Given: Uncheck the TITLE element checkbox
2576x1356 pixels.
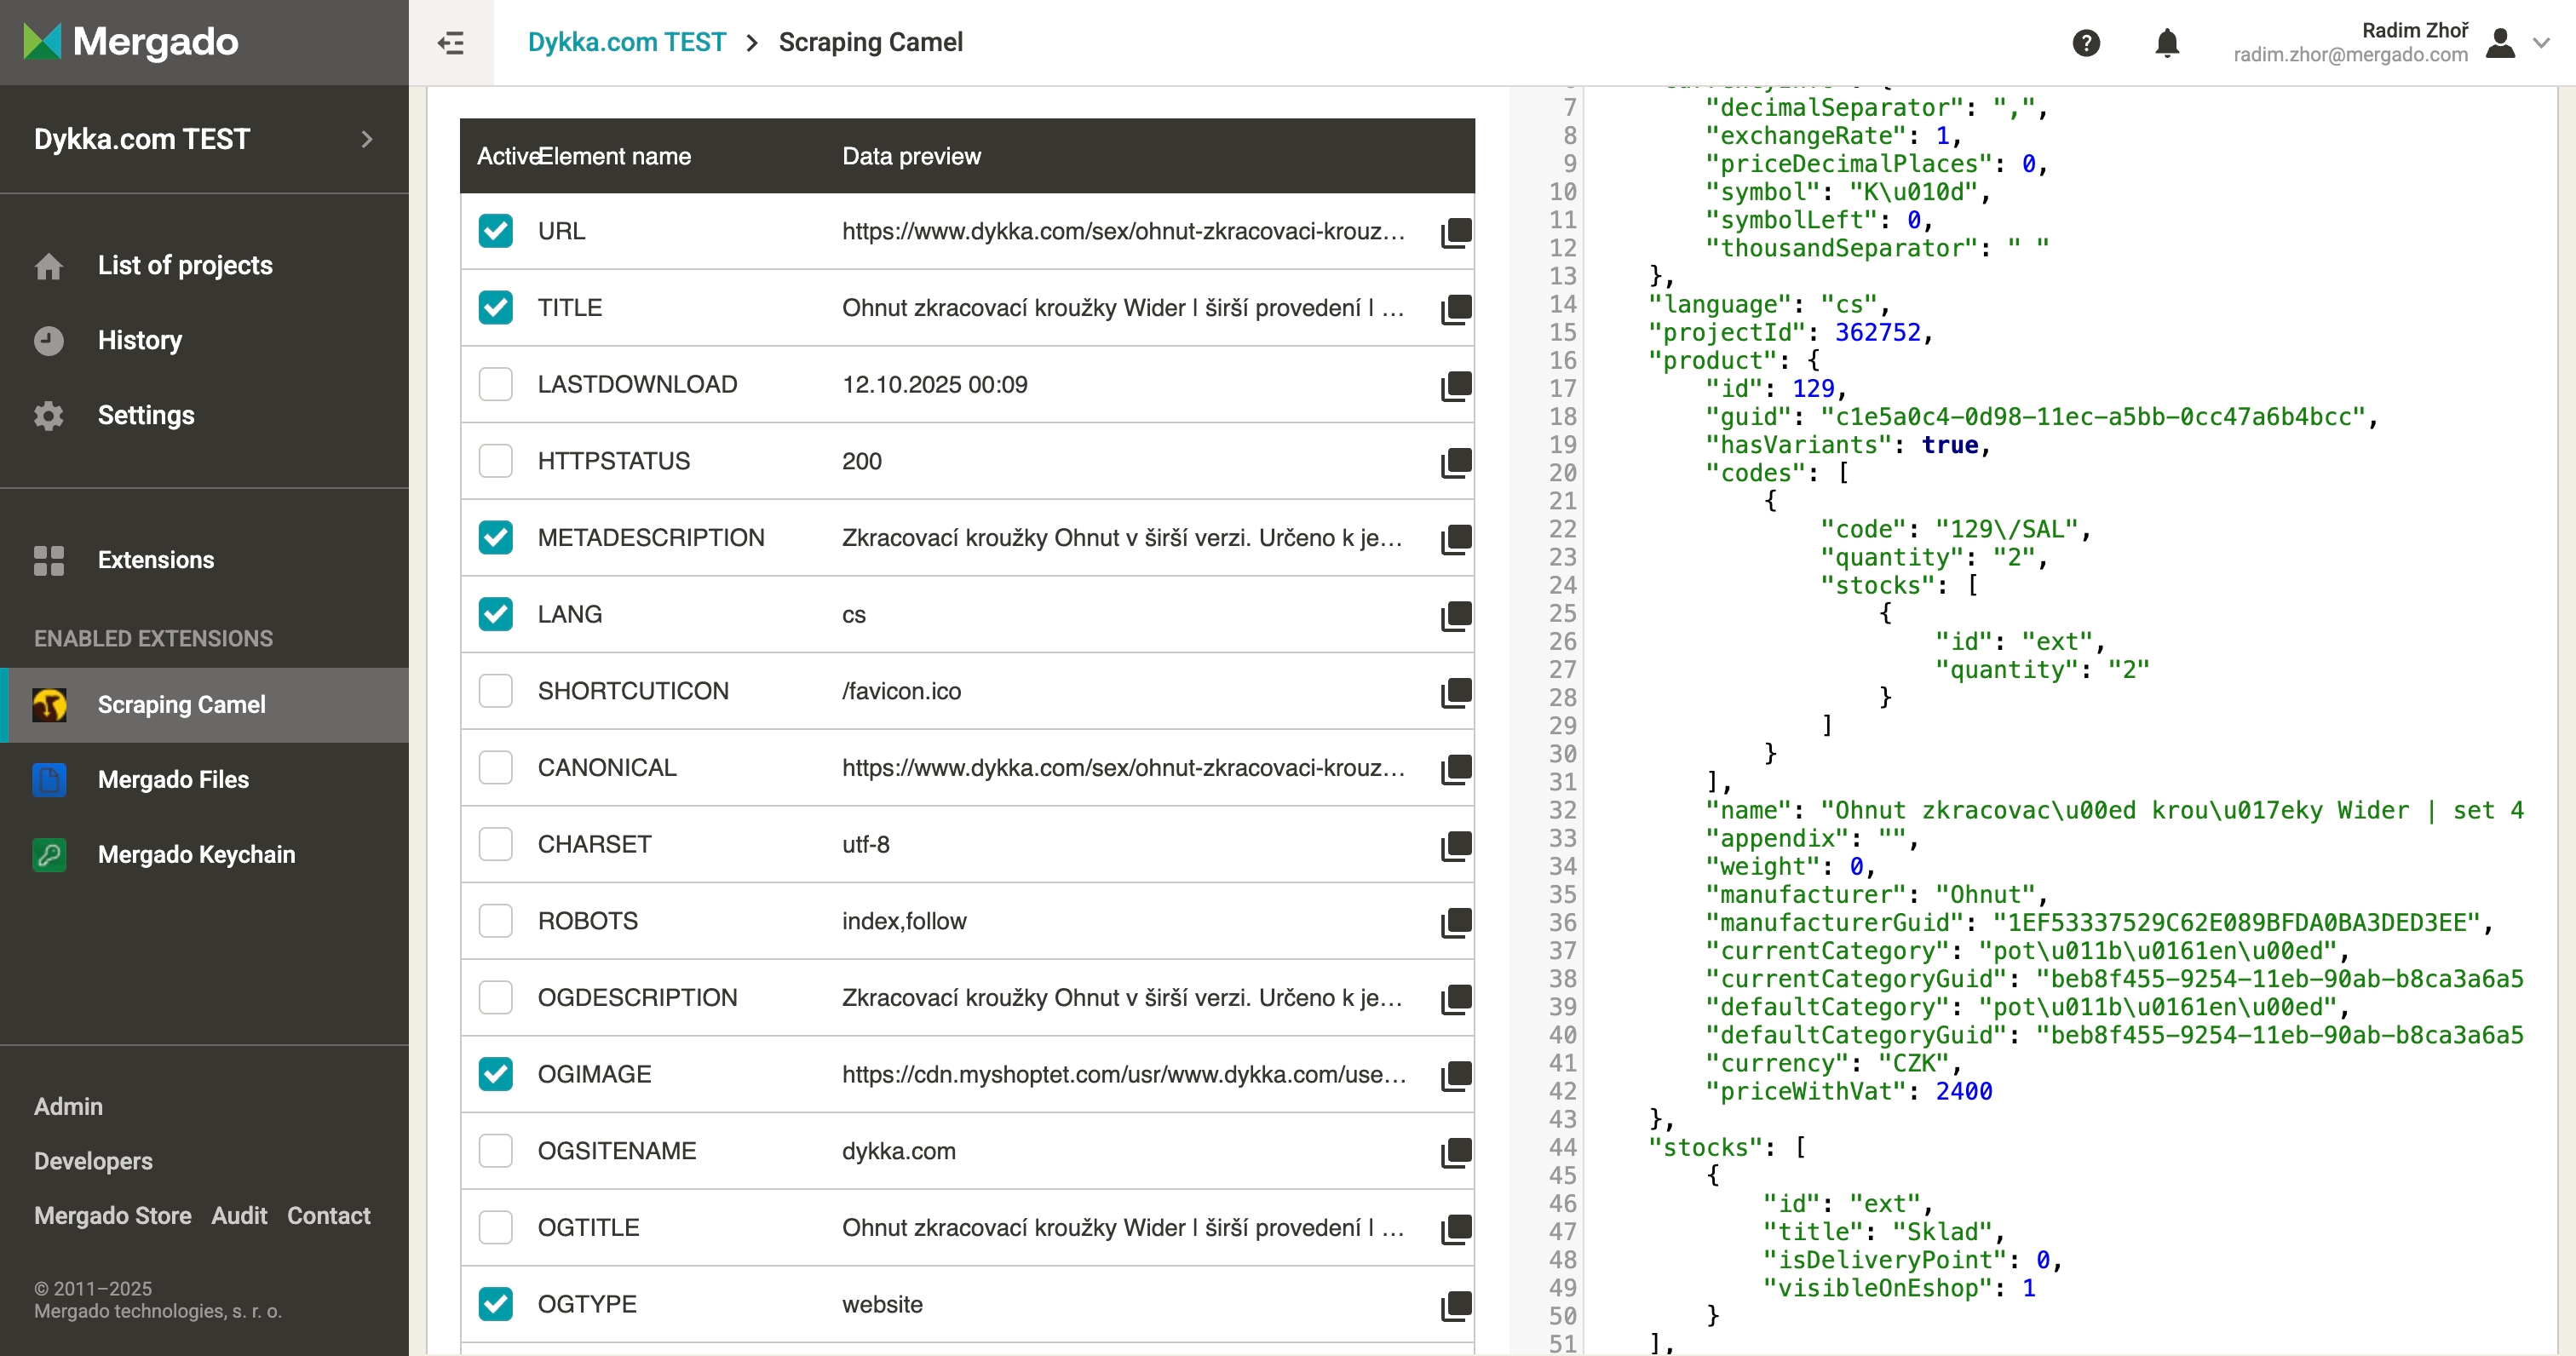Looking at the screenshot, I should (495, 308).
